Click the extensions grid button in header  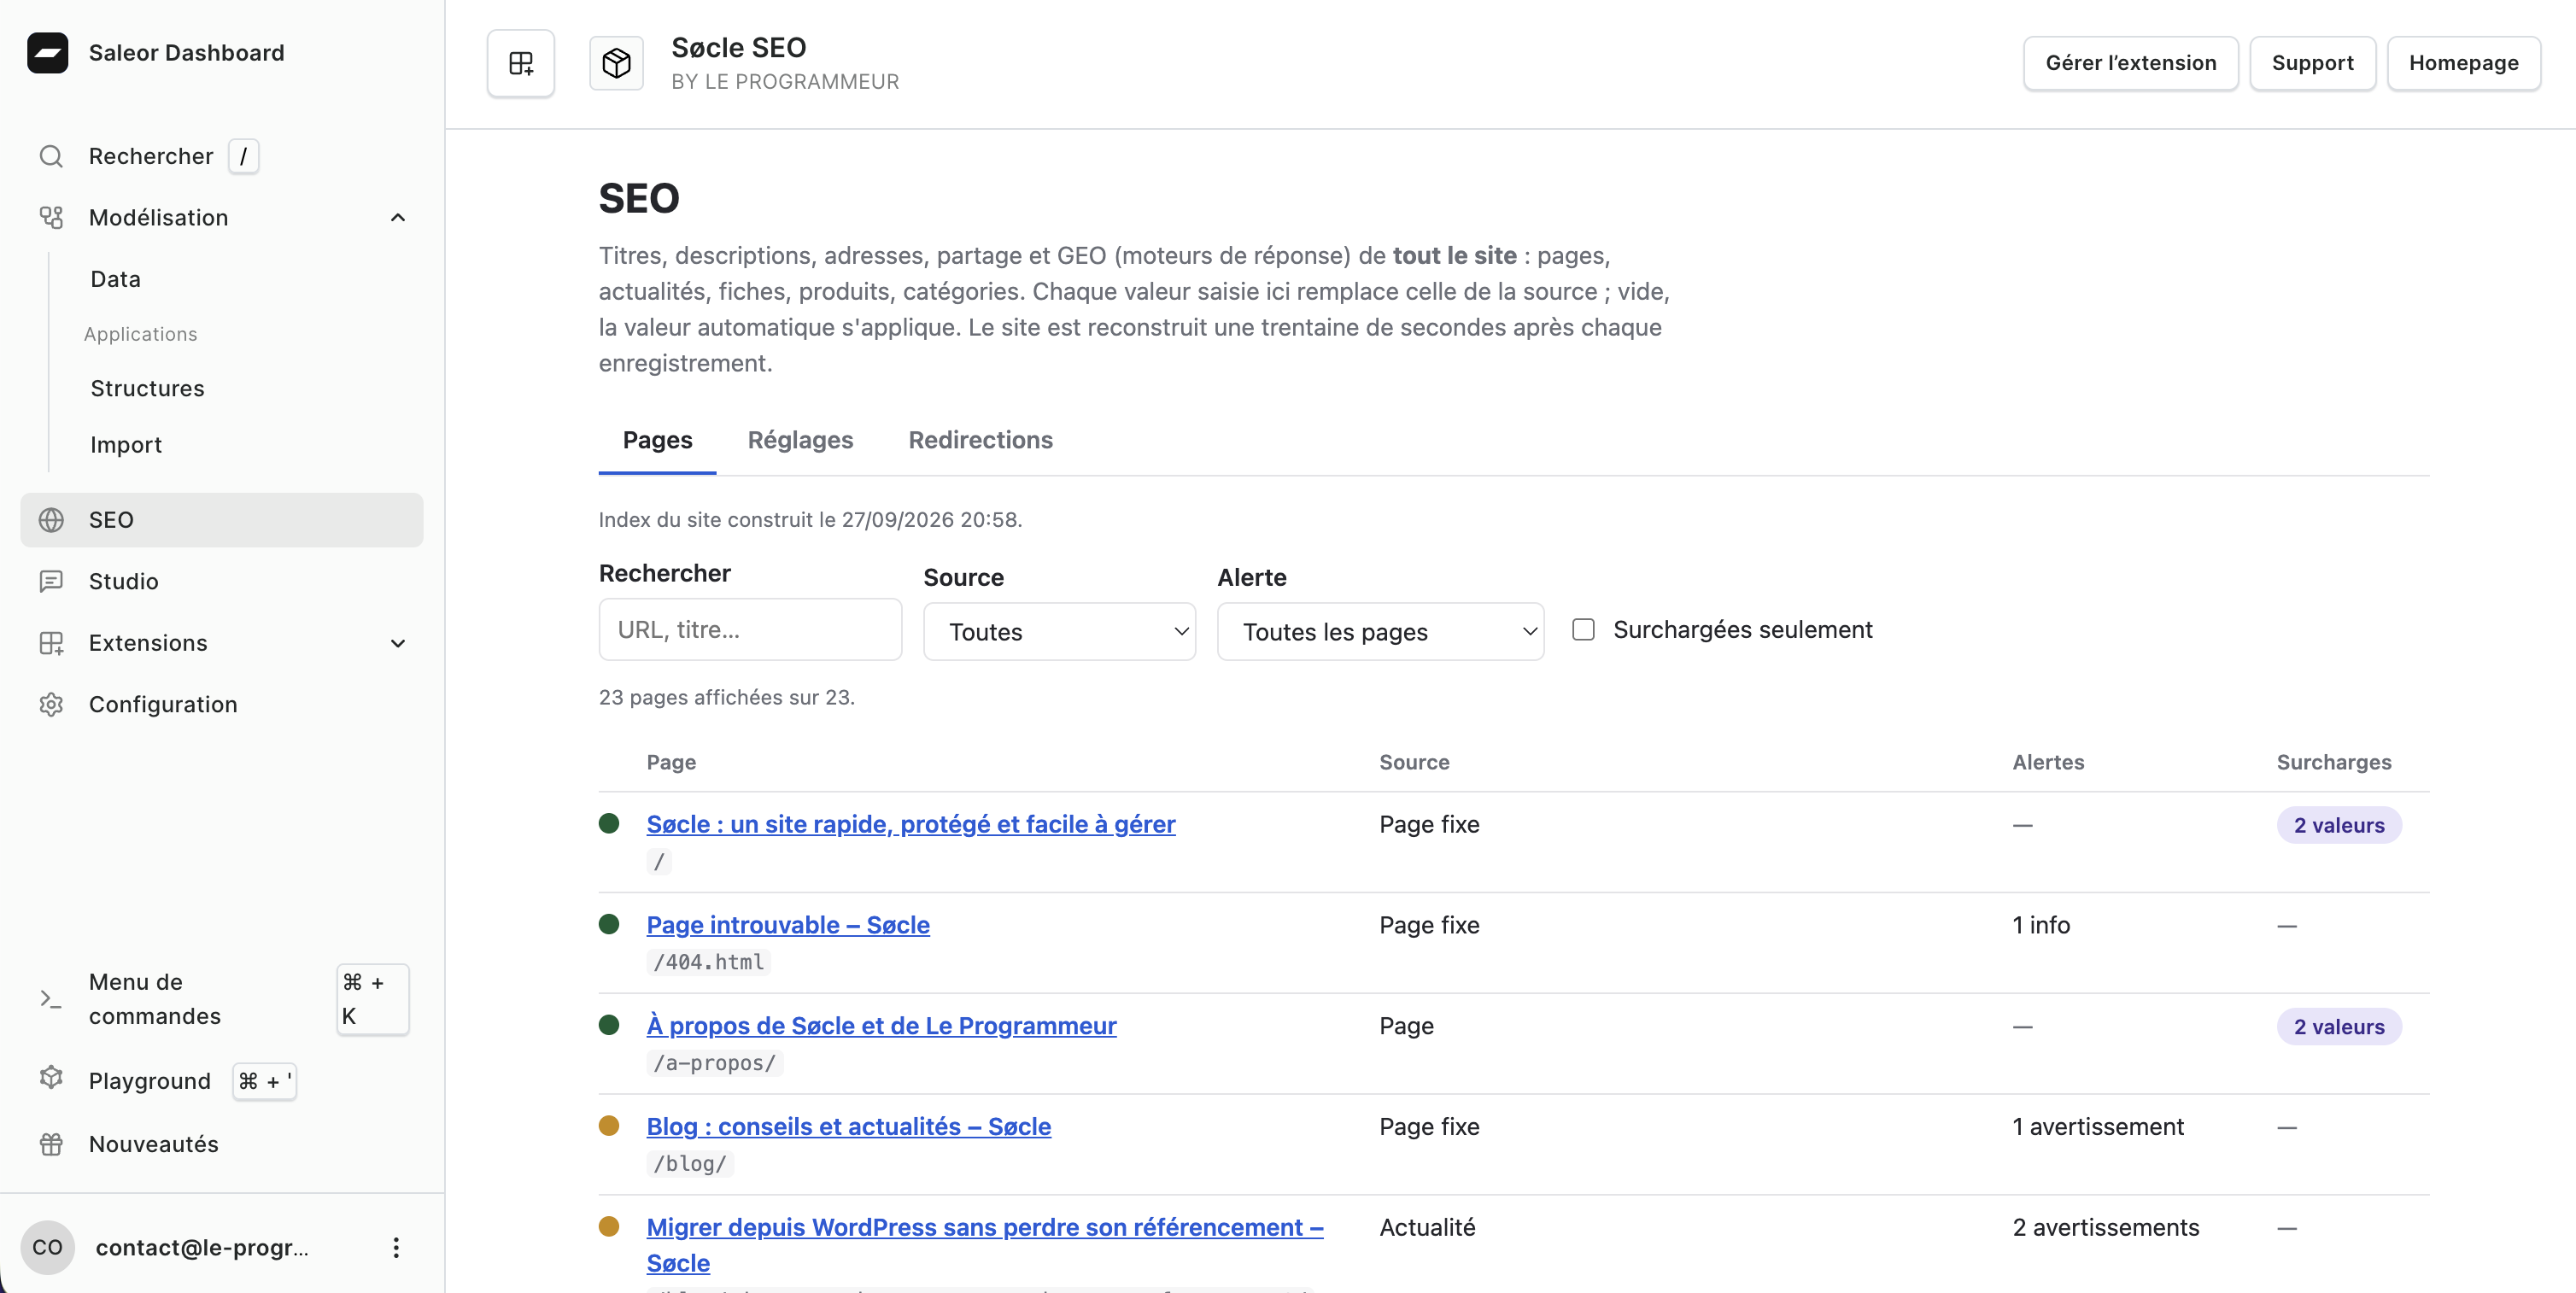click(521, 63)
